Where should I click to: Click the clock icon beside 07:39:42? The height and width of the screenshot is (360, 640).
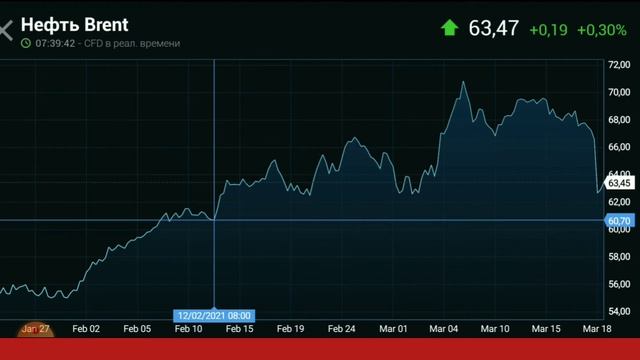[x=26, y=43]
